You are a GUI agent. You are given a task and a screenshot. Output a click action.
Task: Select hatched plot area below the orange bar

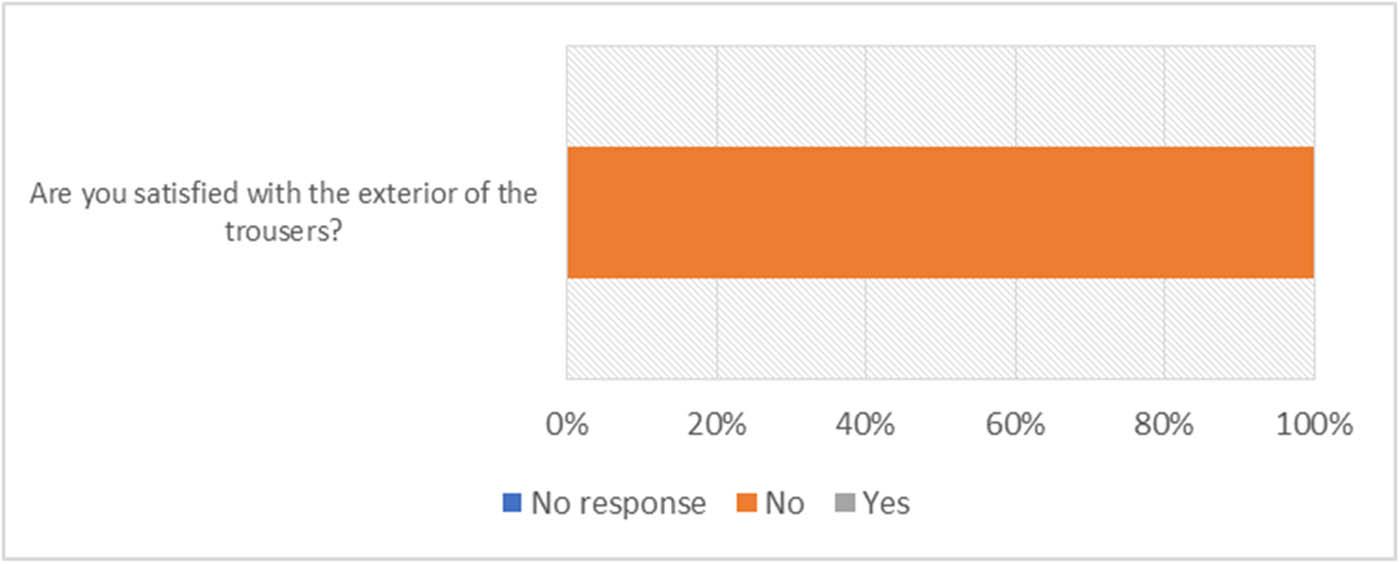[940, 329]
